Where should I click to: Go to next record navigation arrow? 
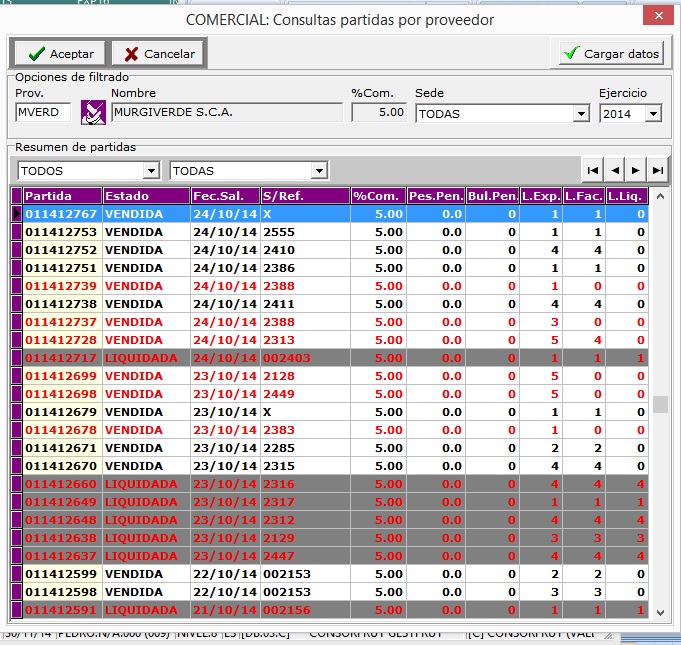click(x=636, y=170)
